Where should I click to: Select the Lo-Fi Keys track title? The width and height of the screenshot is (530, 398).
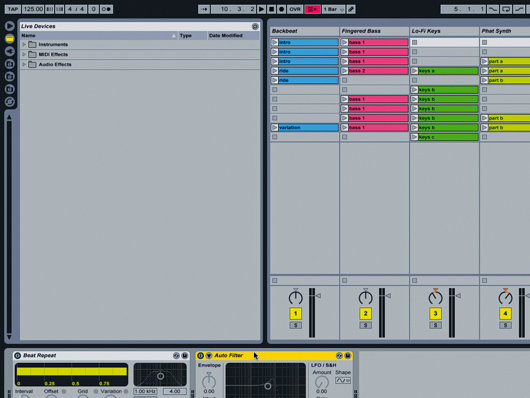click(x=444, y=31)
